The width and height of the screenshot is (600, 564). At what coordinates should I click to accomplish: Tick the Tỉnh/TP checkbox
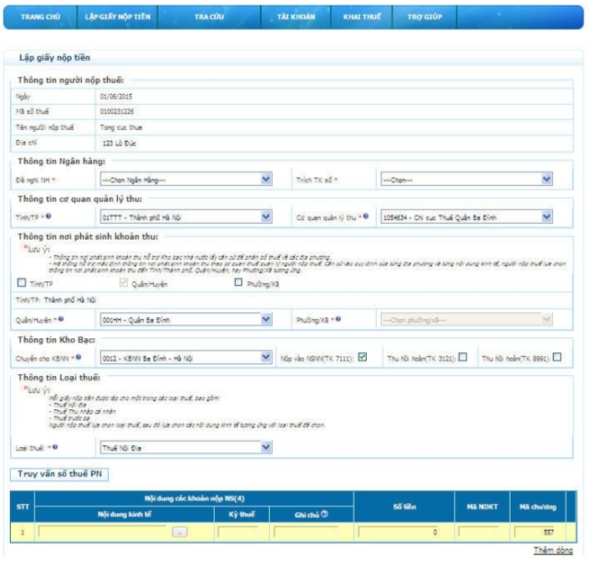[22, 283]
